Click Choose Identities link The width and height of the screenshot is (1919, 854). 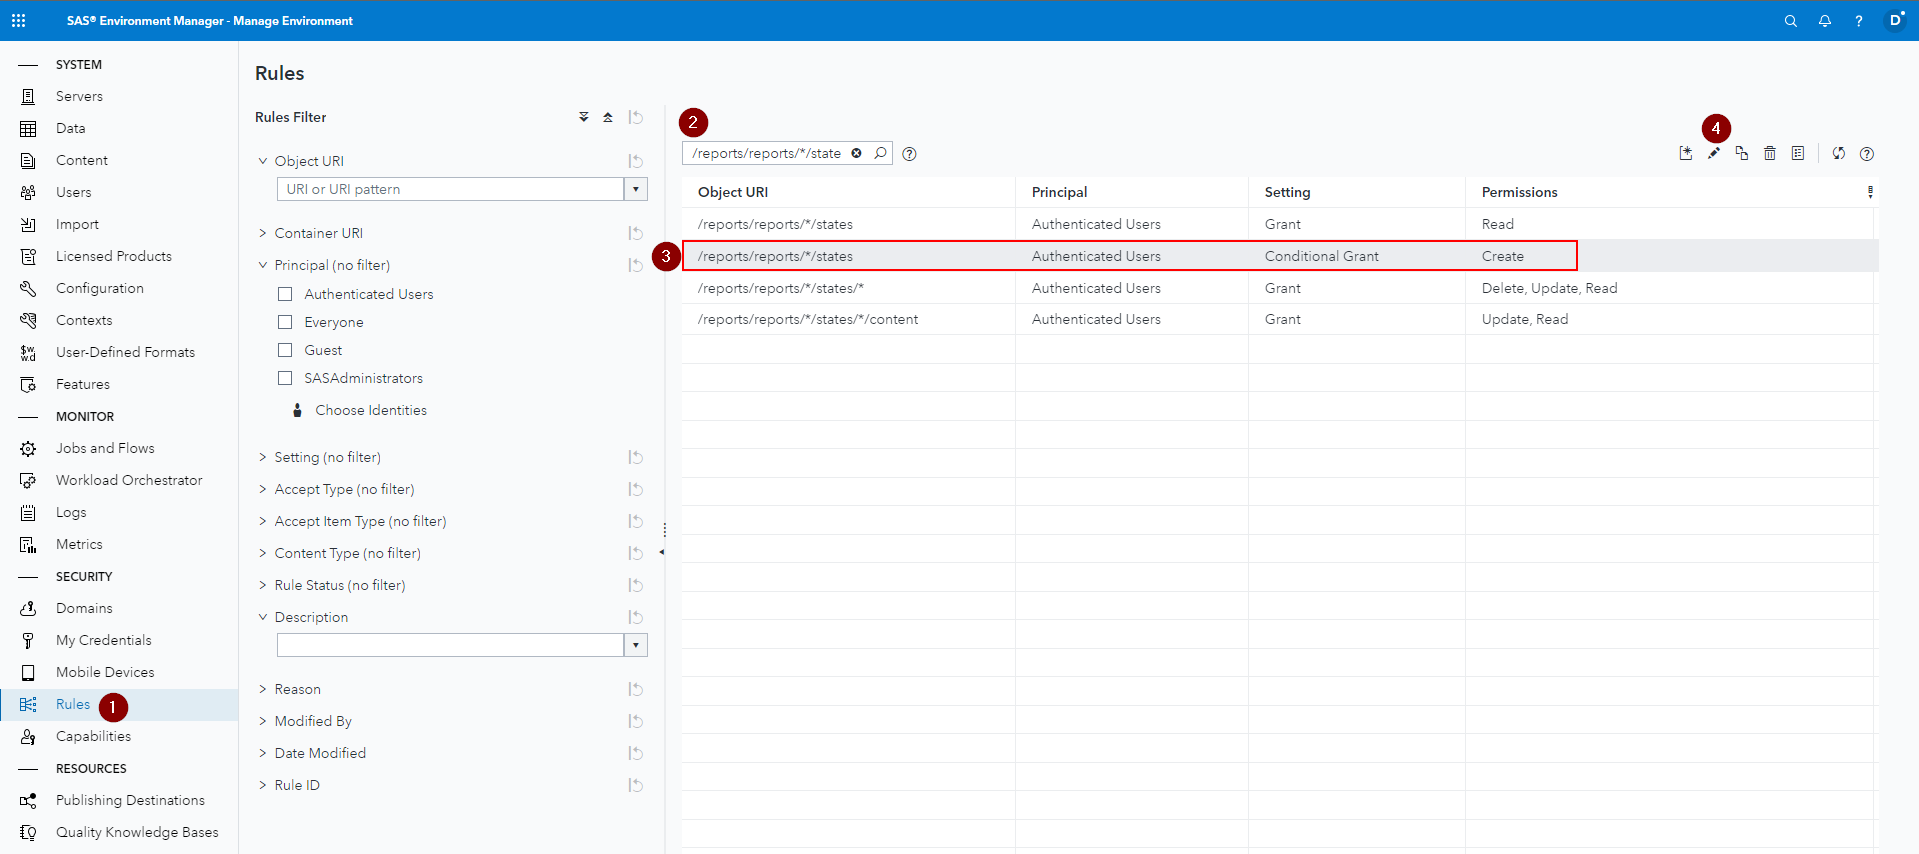click(370, 410)
